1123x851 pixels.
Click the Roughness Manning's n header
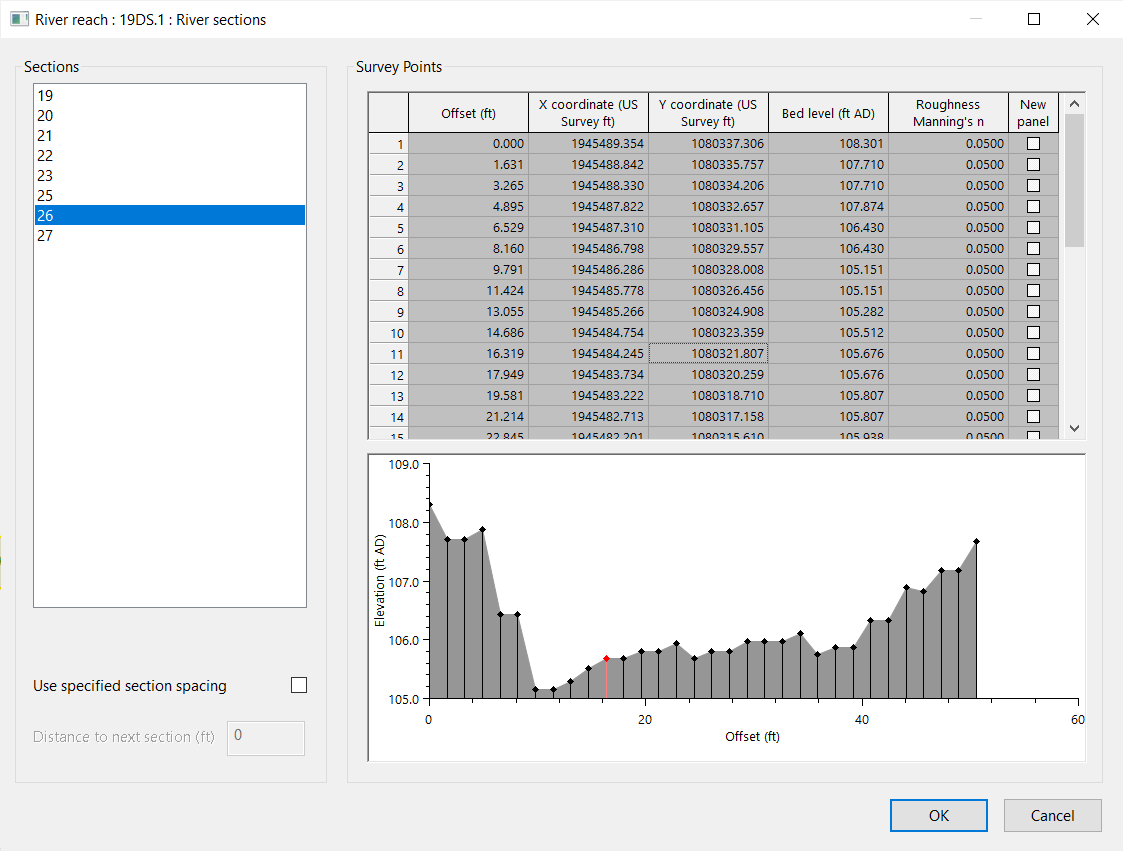[947, 112]
